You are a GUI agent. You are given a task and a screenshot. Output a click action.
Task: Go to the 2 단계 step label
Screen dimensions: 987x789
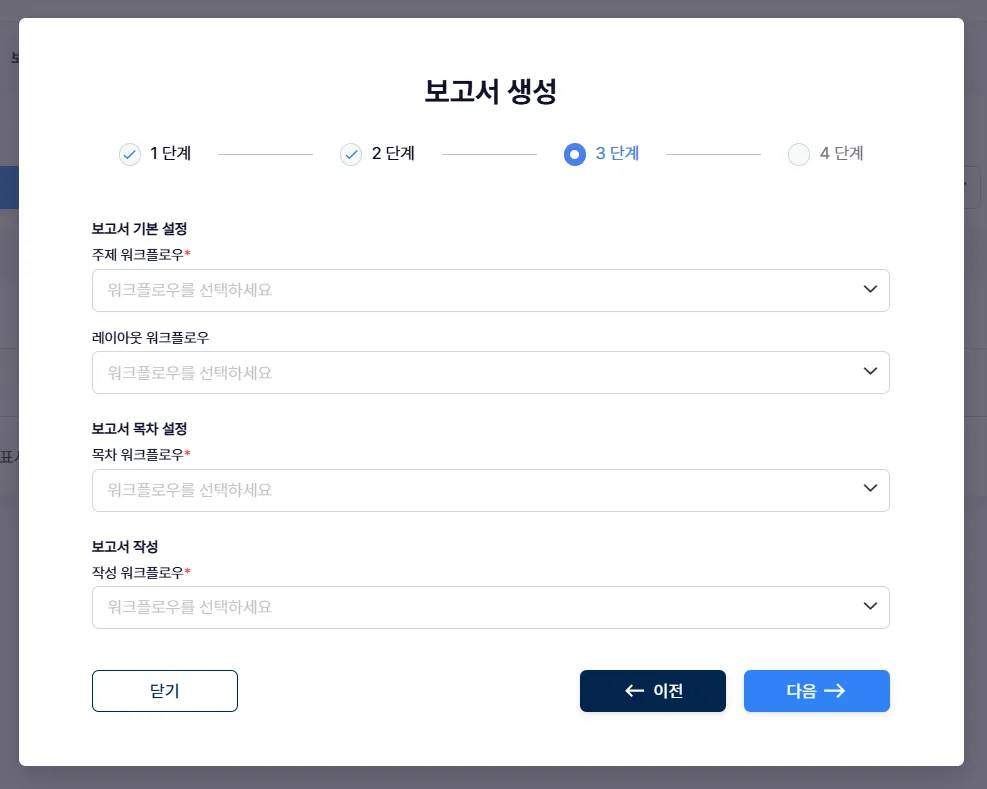[393, 154]
